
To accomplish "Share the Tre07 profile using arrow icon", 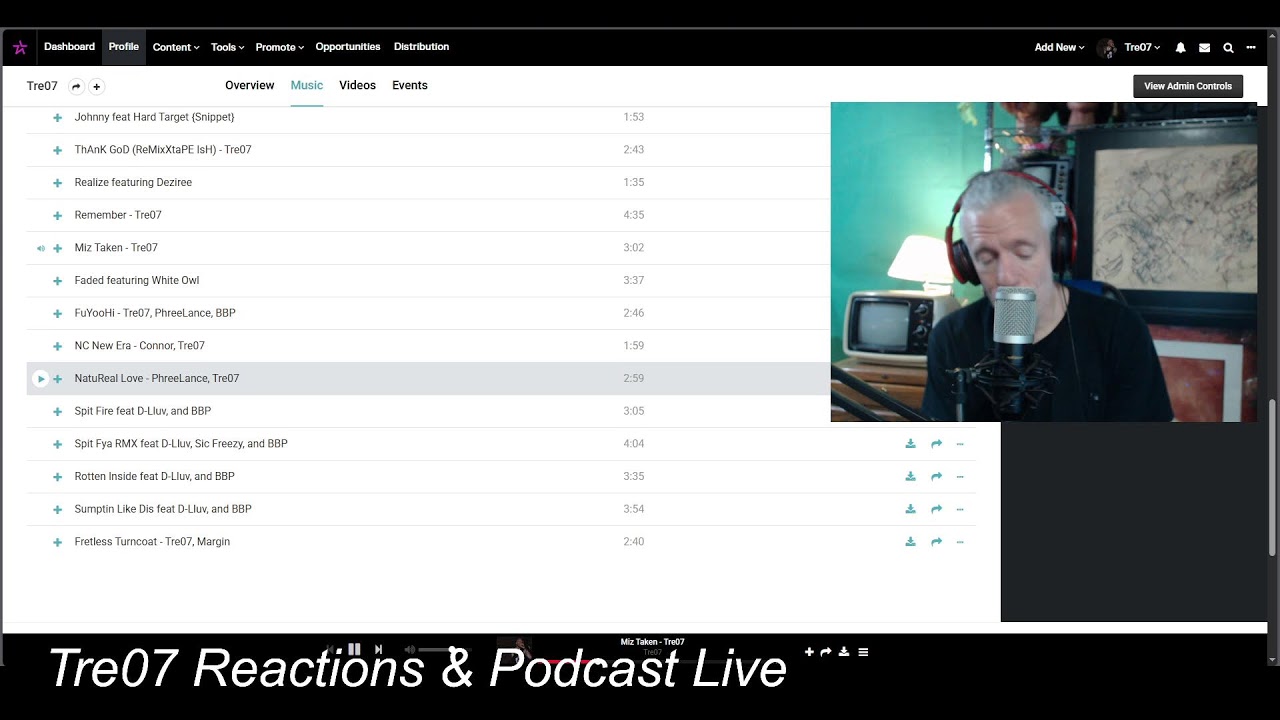I will pyautogui.click(x=76, y=86).
